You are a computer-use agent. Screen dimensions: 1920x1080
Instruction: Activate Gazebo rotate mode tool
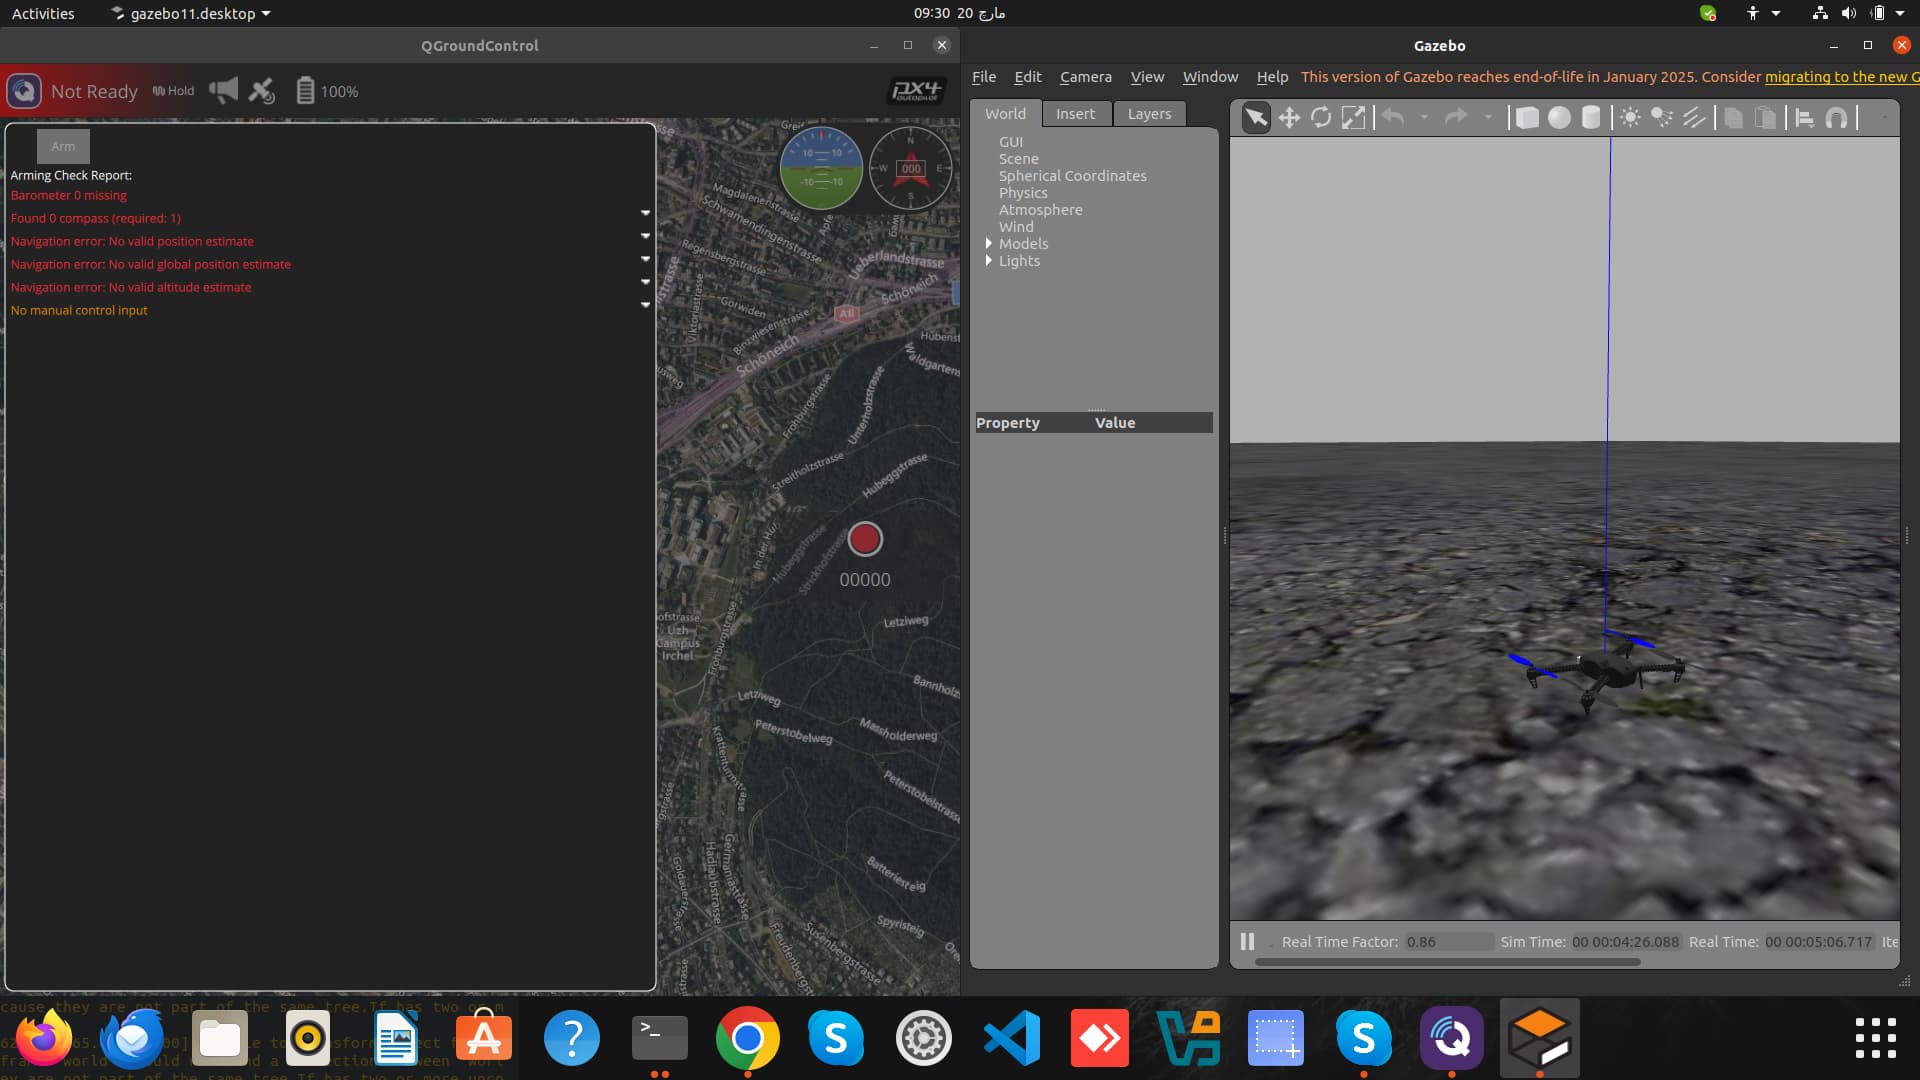tap(1321, 117)
